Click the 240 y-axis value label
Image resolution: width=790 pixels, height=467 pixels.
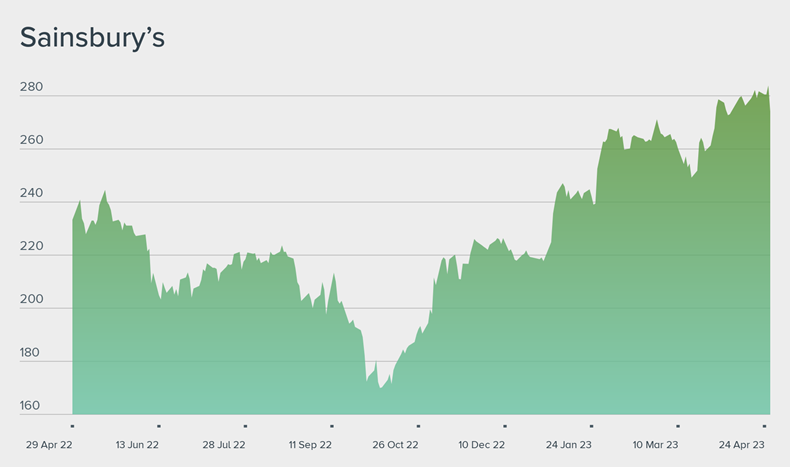[31, 194]
